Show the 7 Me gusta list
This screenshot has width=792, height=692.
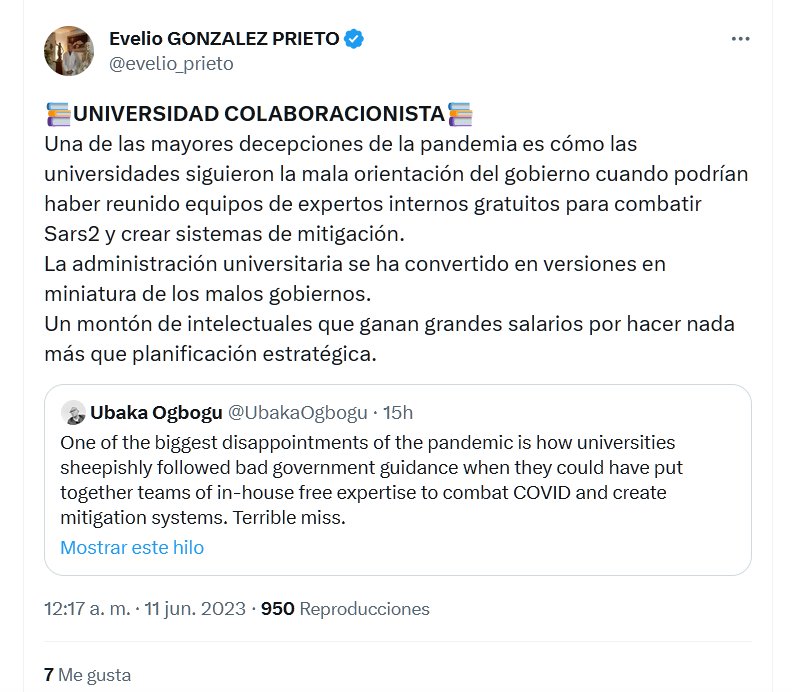87,675
